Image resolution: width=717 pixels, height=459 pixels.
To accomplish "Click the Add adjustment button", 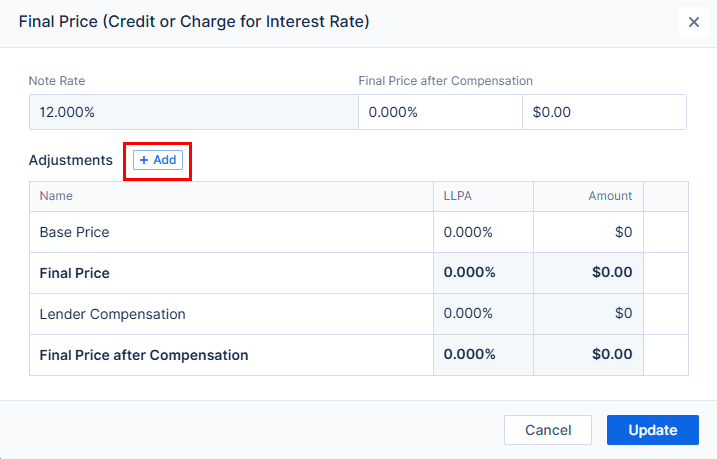I will [158, 160].
